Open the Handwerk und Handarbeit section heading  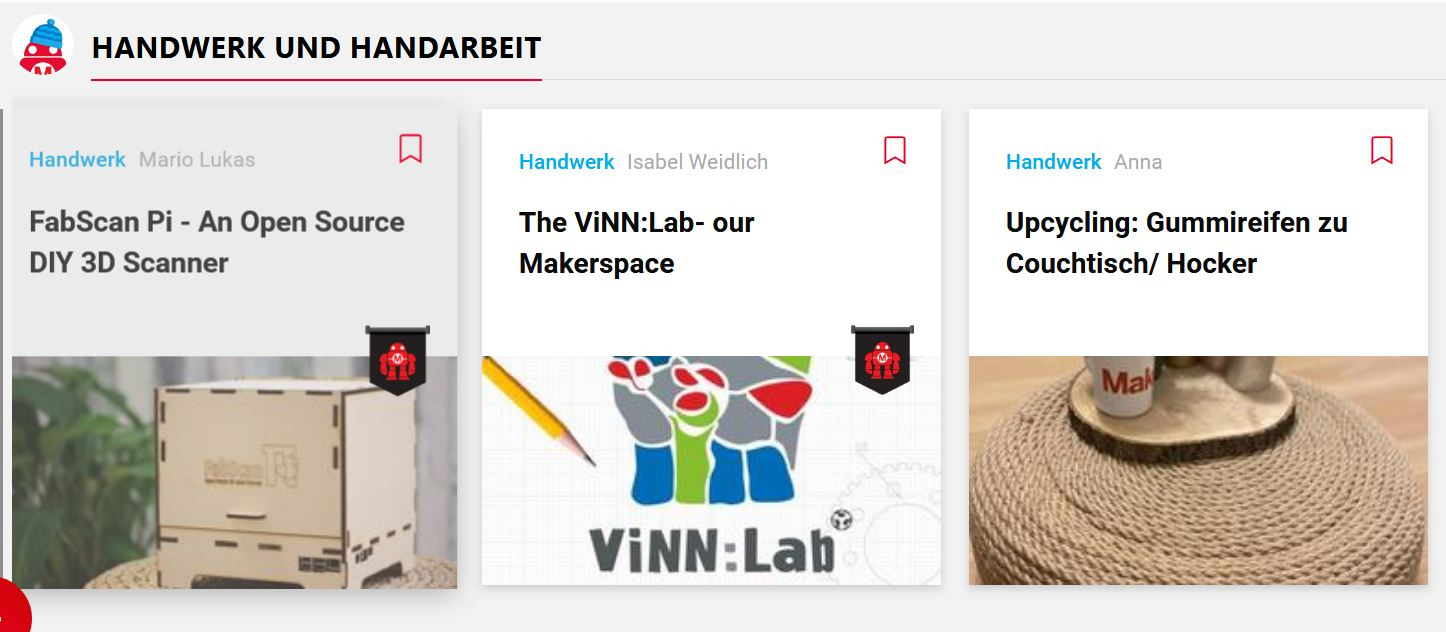point(316,47)
